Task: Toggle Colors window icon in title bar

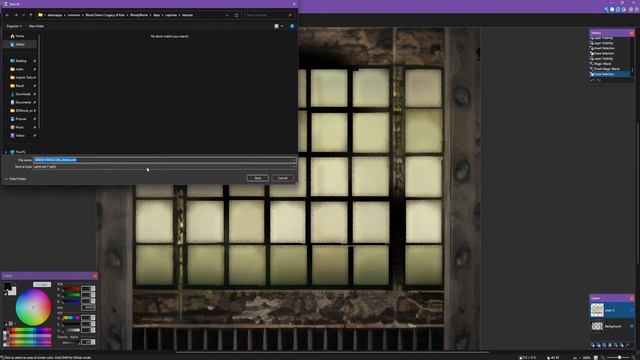Action: coord(624,9)
